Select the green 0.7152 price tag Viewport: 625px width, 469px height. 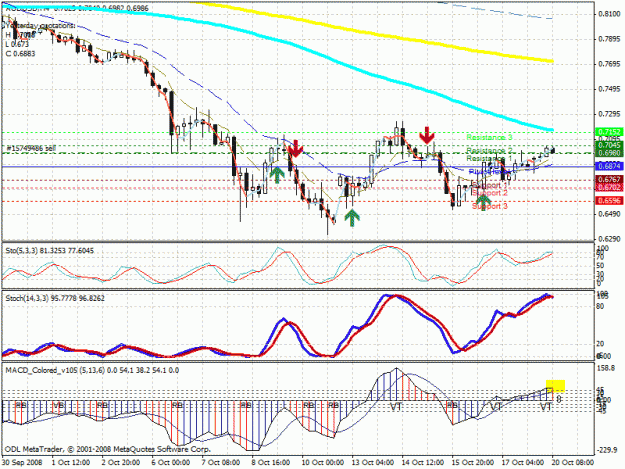(x=609, y=132)
